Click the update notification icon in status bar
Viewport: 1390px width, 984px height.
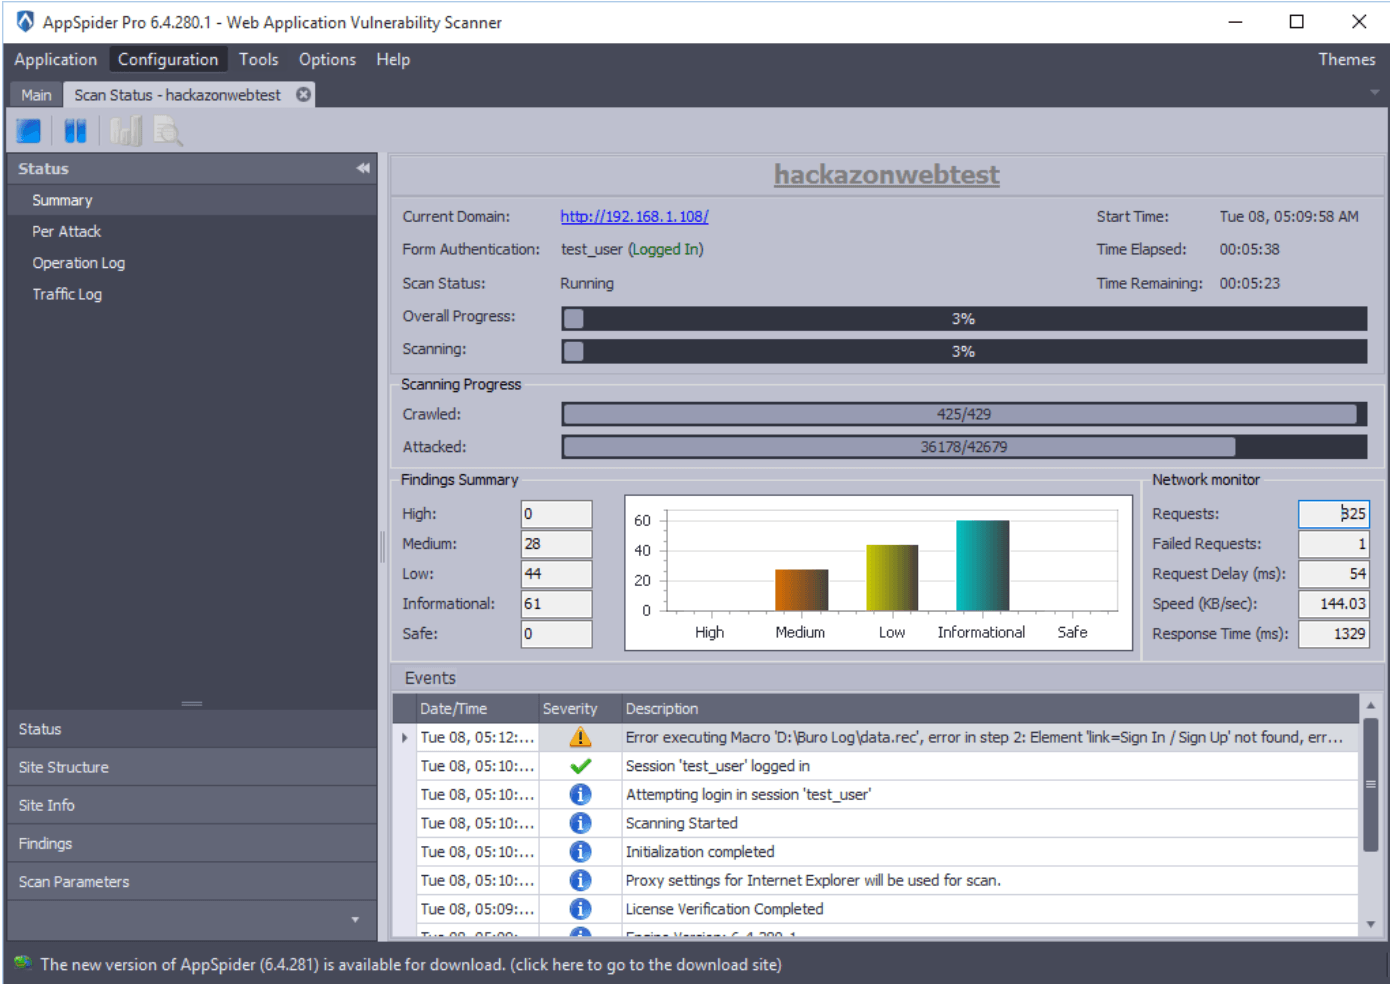[x=23, y=963]
